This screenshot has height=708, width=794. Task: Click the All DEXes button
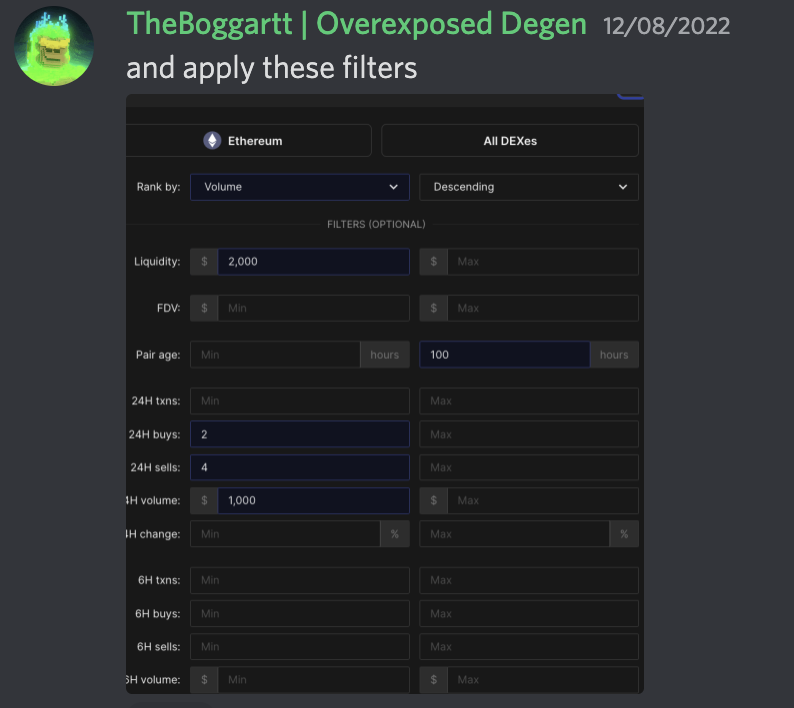tap(510, 141)
